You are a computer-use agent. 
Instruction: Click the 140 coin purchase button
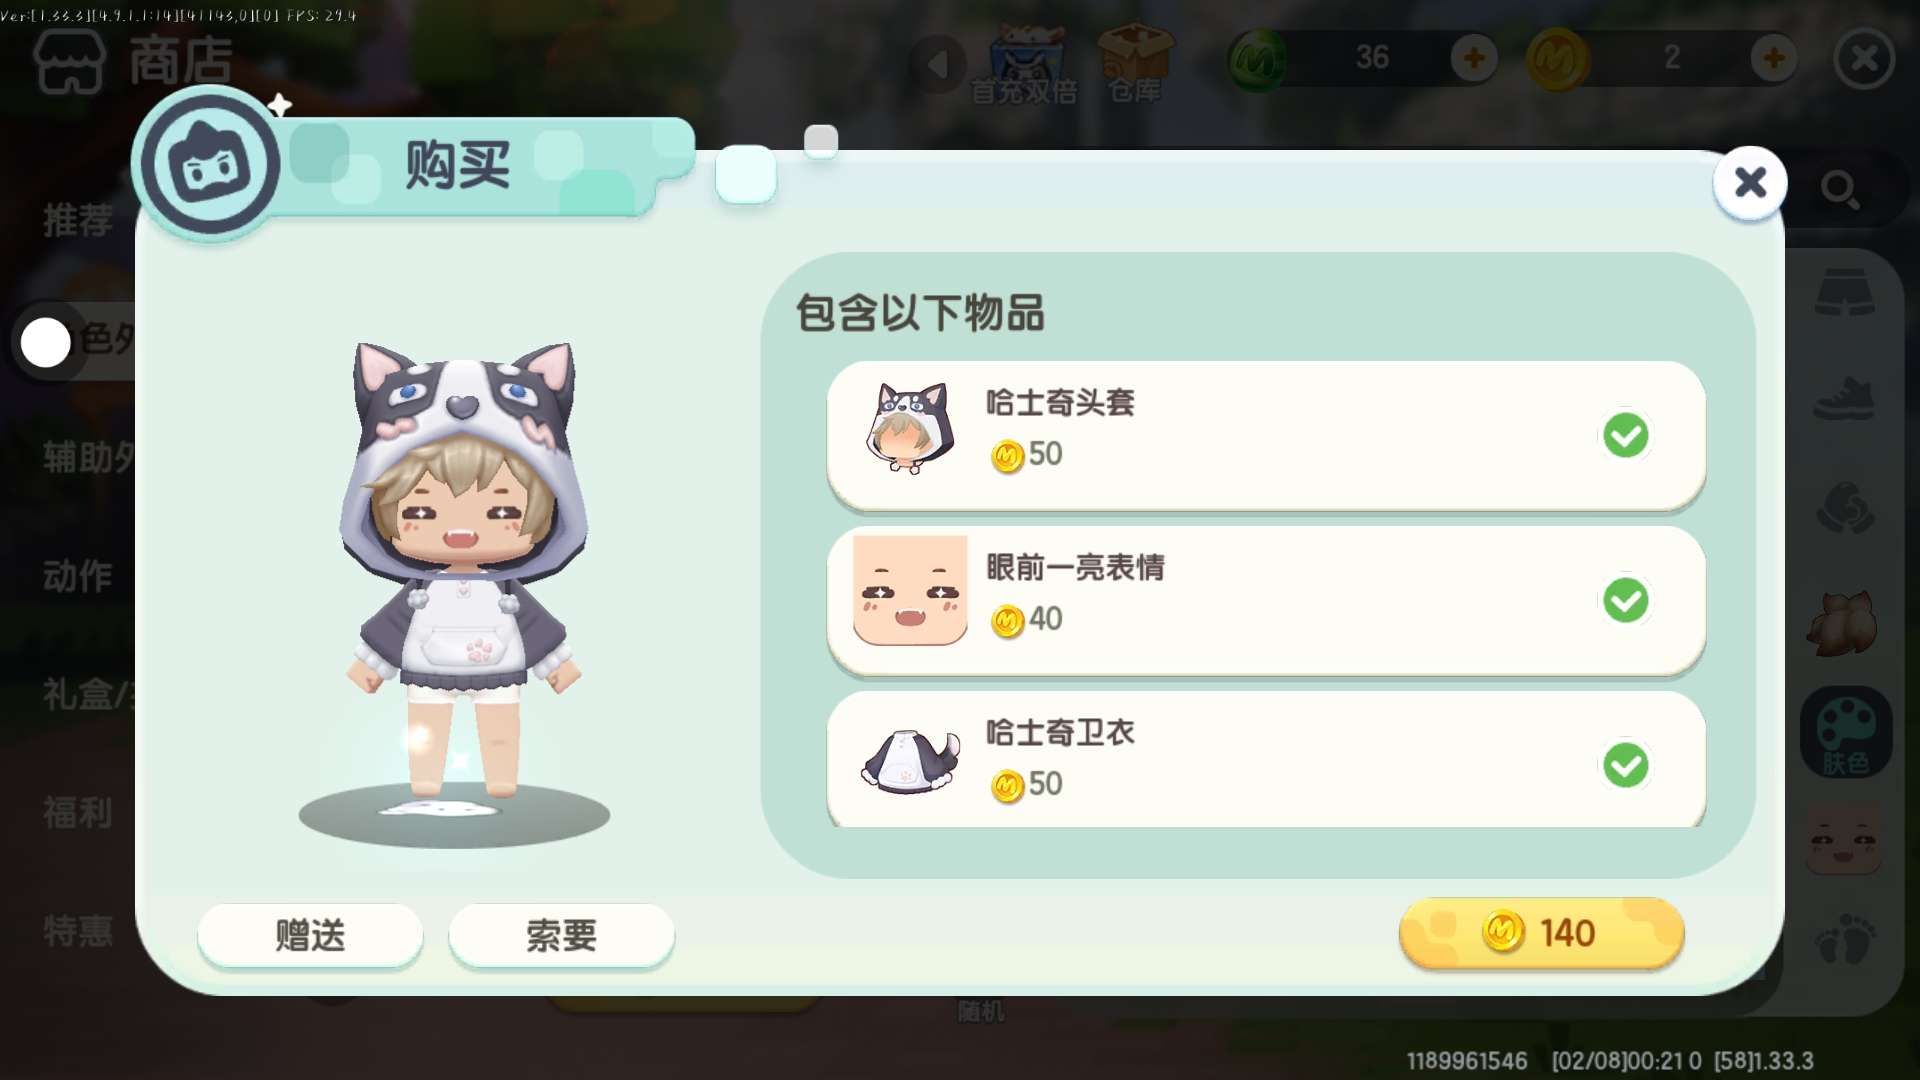(1541, 933)
